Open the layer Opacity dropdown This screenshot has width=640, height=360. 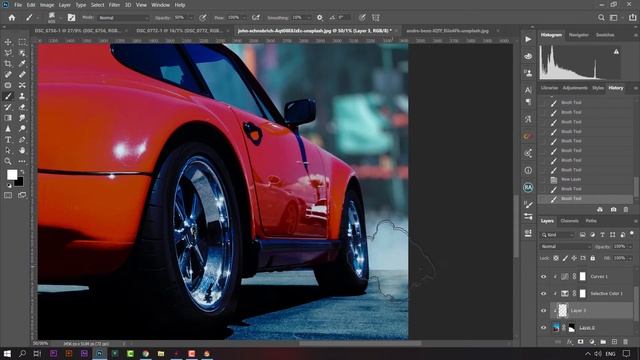click(631, 247)
